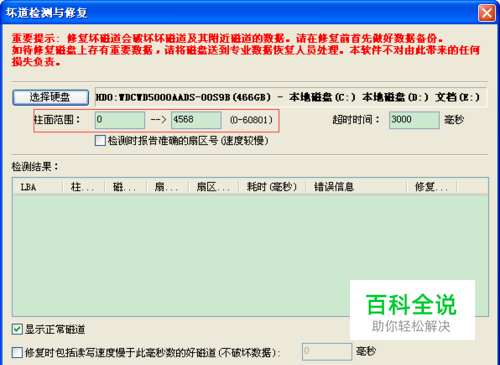
Task: Click the 柱面范围 label
Action: (x=57, y=119)
